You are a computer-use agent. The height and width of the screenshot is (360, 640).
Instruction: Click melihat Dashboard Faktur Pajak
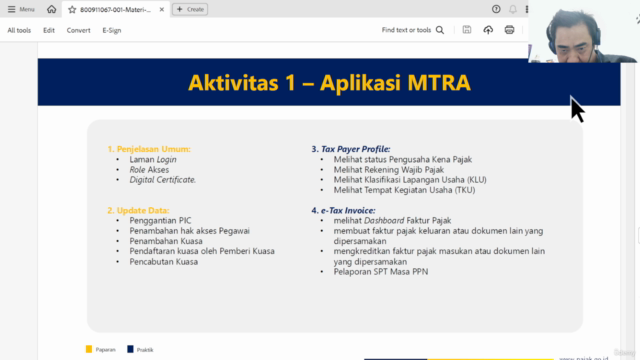[x=392, y=221]
